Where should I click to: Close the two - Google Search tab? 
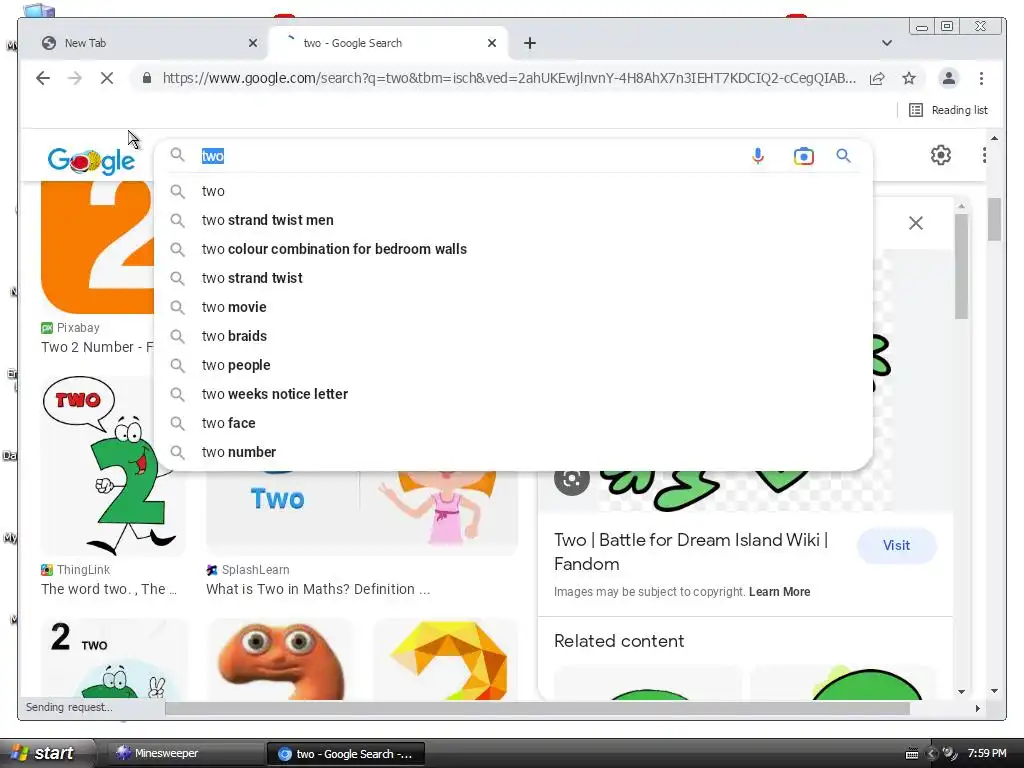[x=492, y=43]
